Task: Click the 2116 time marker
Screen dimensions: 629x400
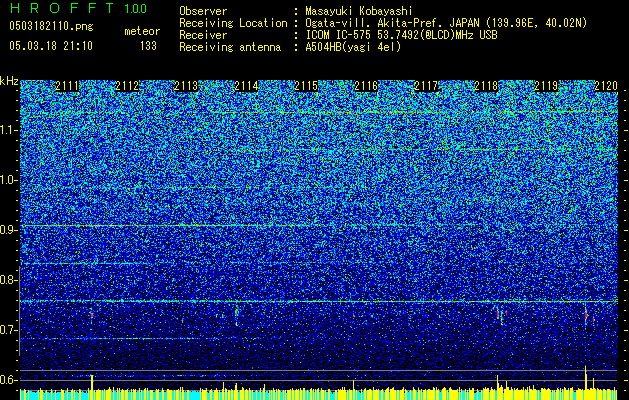Action: [x=366, y=86]
